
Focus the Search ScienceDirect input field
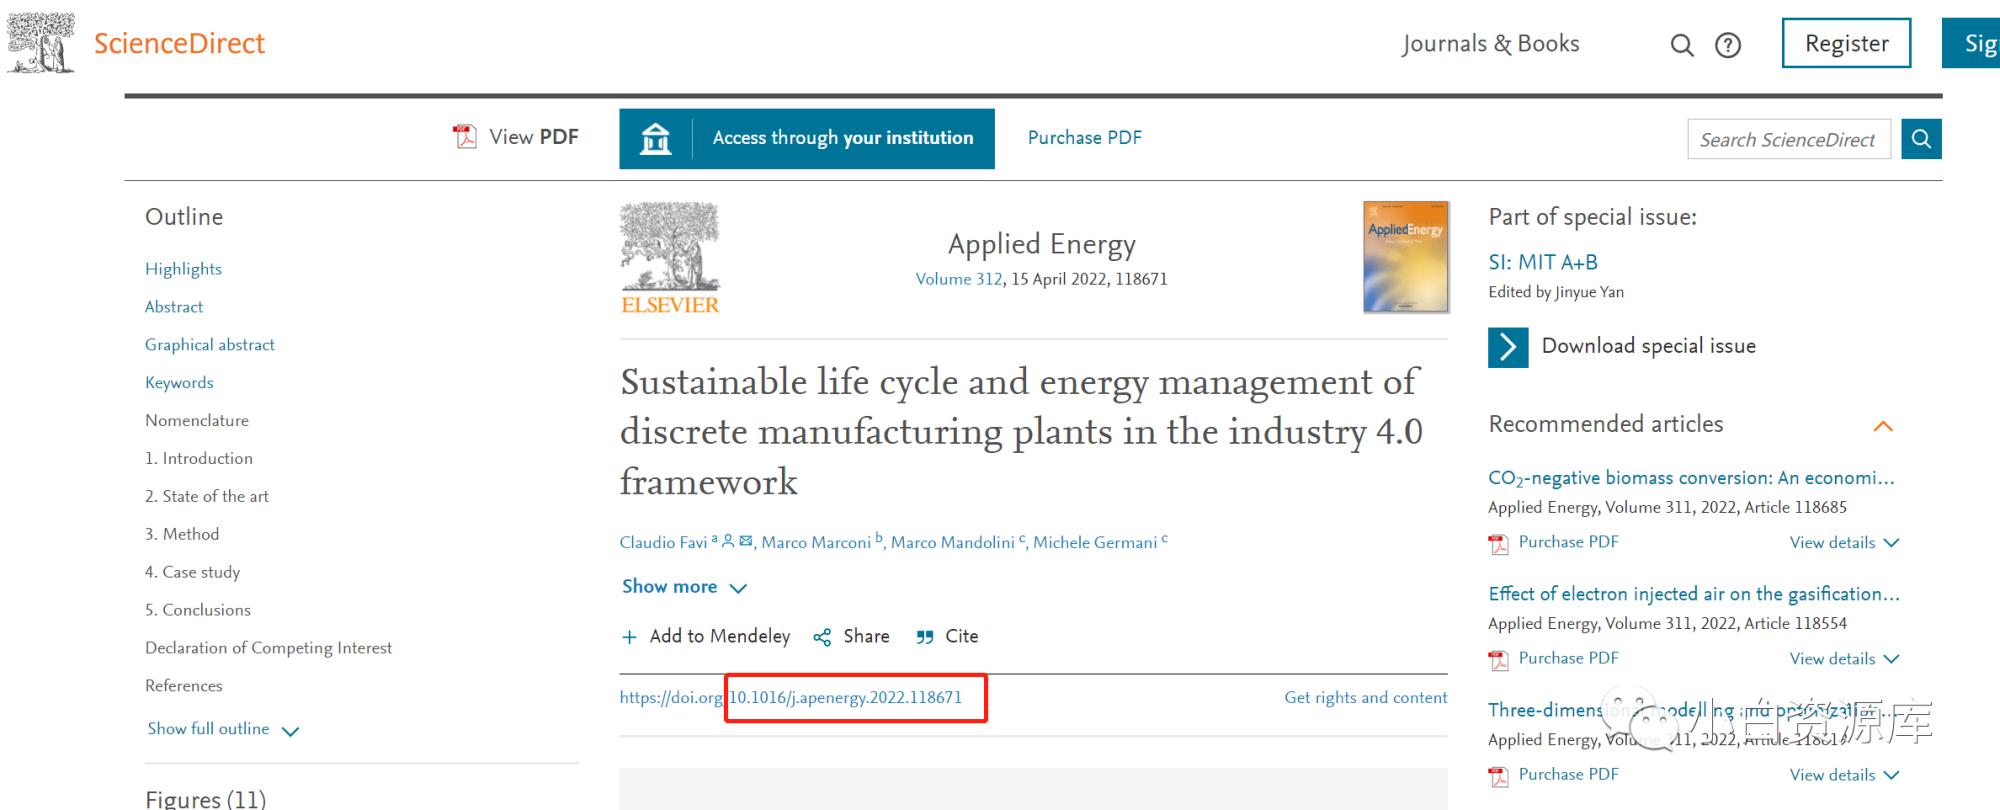pos(1789,139)
